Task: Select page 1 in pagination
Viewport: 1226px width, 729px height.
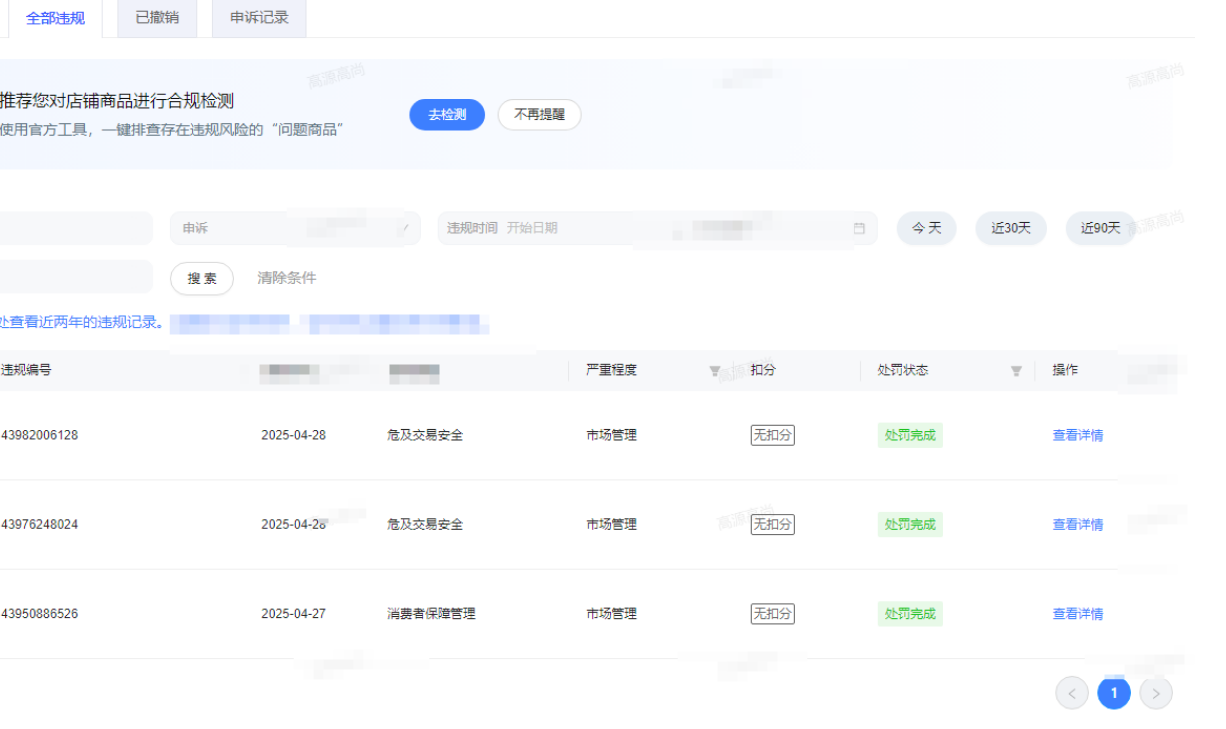Action: [1114, 693]
